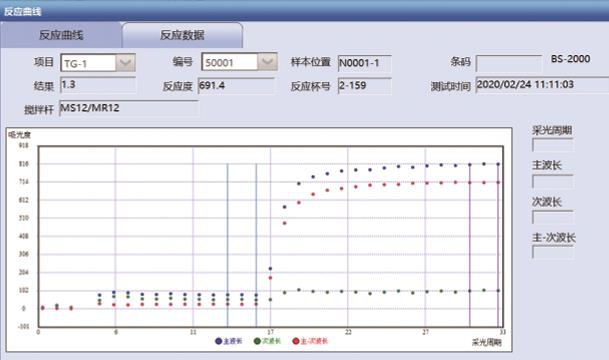This screenshot has width=609, height=360.
Task: Click the 50001 number field
Action: pos(230,62)
